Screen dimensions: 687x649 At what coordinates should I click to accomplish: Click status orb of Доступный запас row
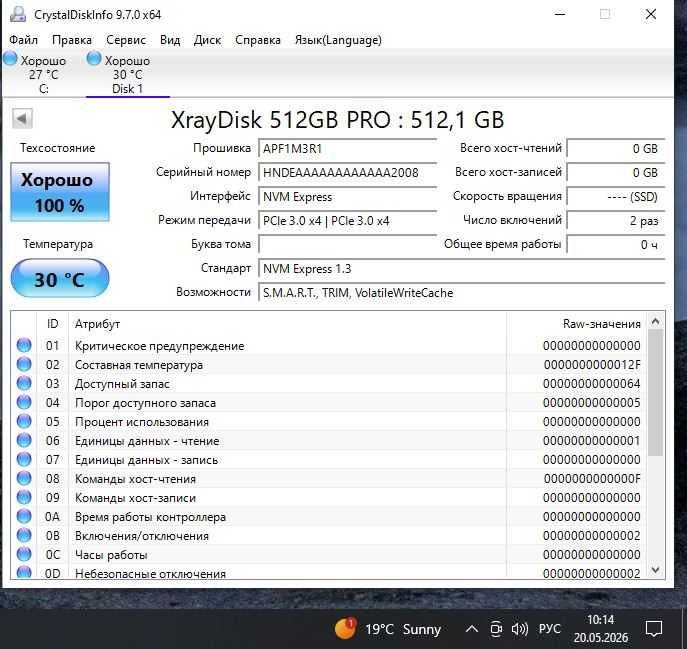pos(24,383)
